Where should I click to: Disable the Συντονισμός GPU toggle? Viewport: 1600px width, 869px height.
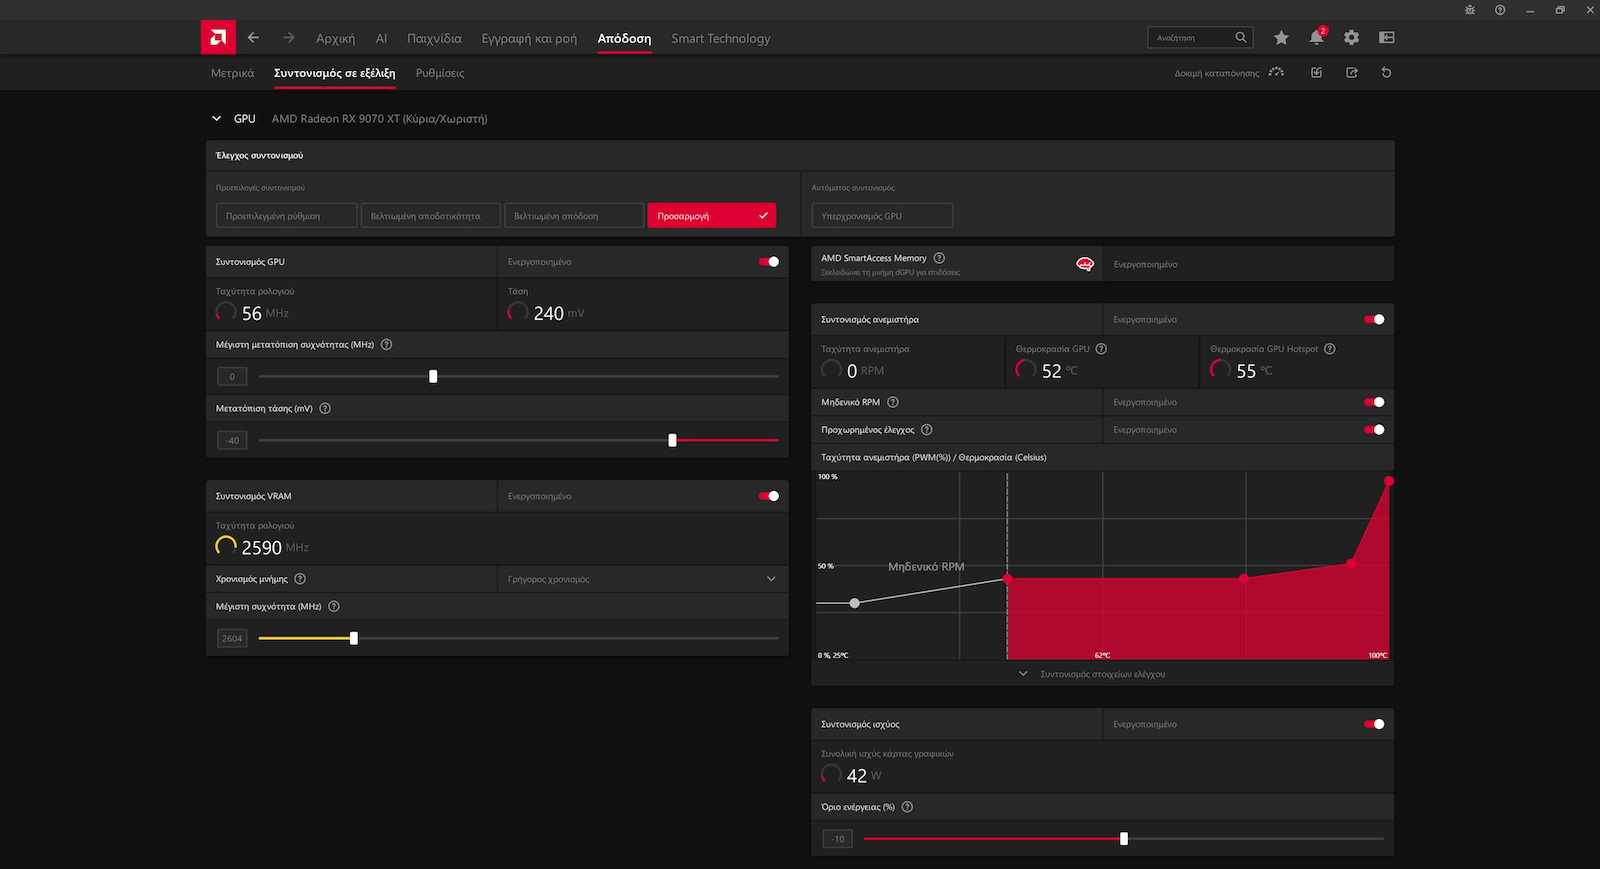point(769,262)
